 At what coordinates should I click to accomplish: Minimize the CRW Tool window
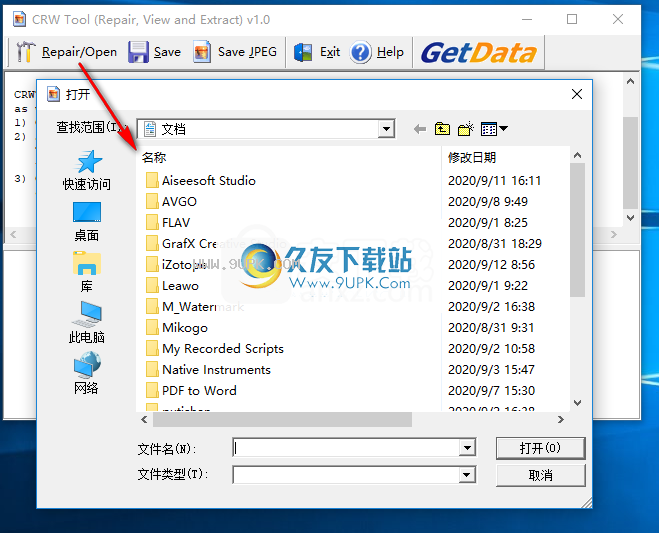click(x=527, y=19)
